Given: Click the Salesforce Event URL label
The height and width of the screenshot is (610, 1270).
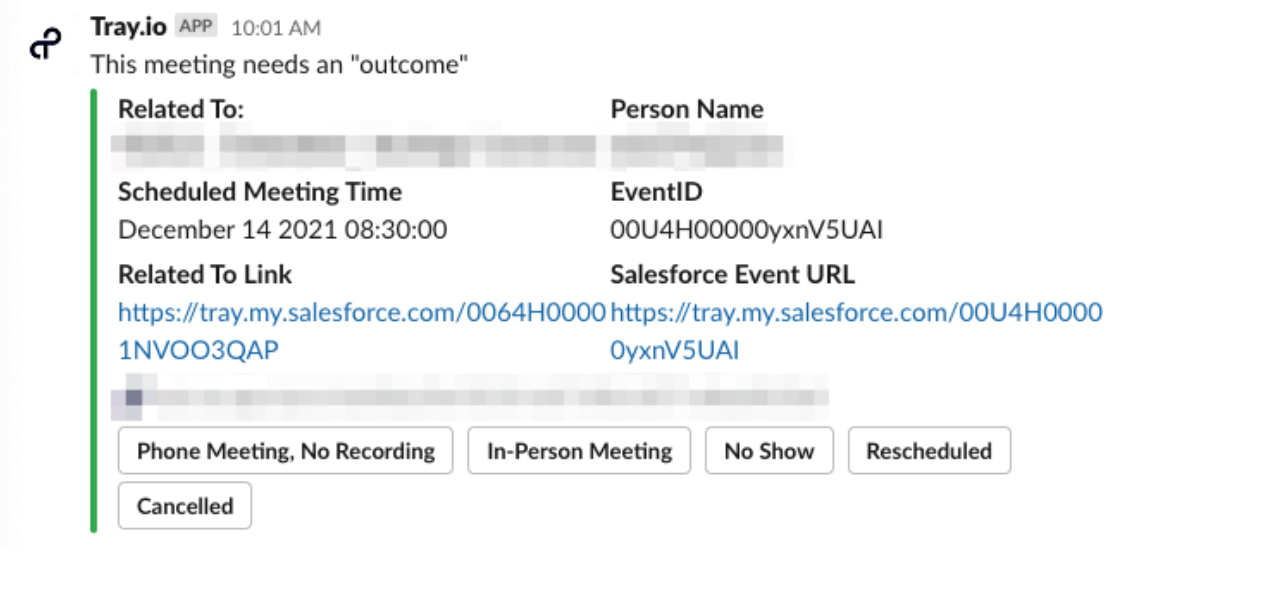Looking at the screenshot, I should (x=733, y=274).
